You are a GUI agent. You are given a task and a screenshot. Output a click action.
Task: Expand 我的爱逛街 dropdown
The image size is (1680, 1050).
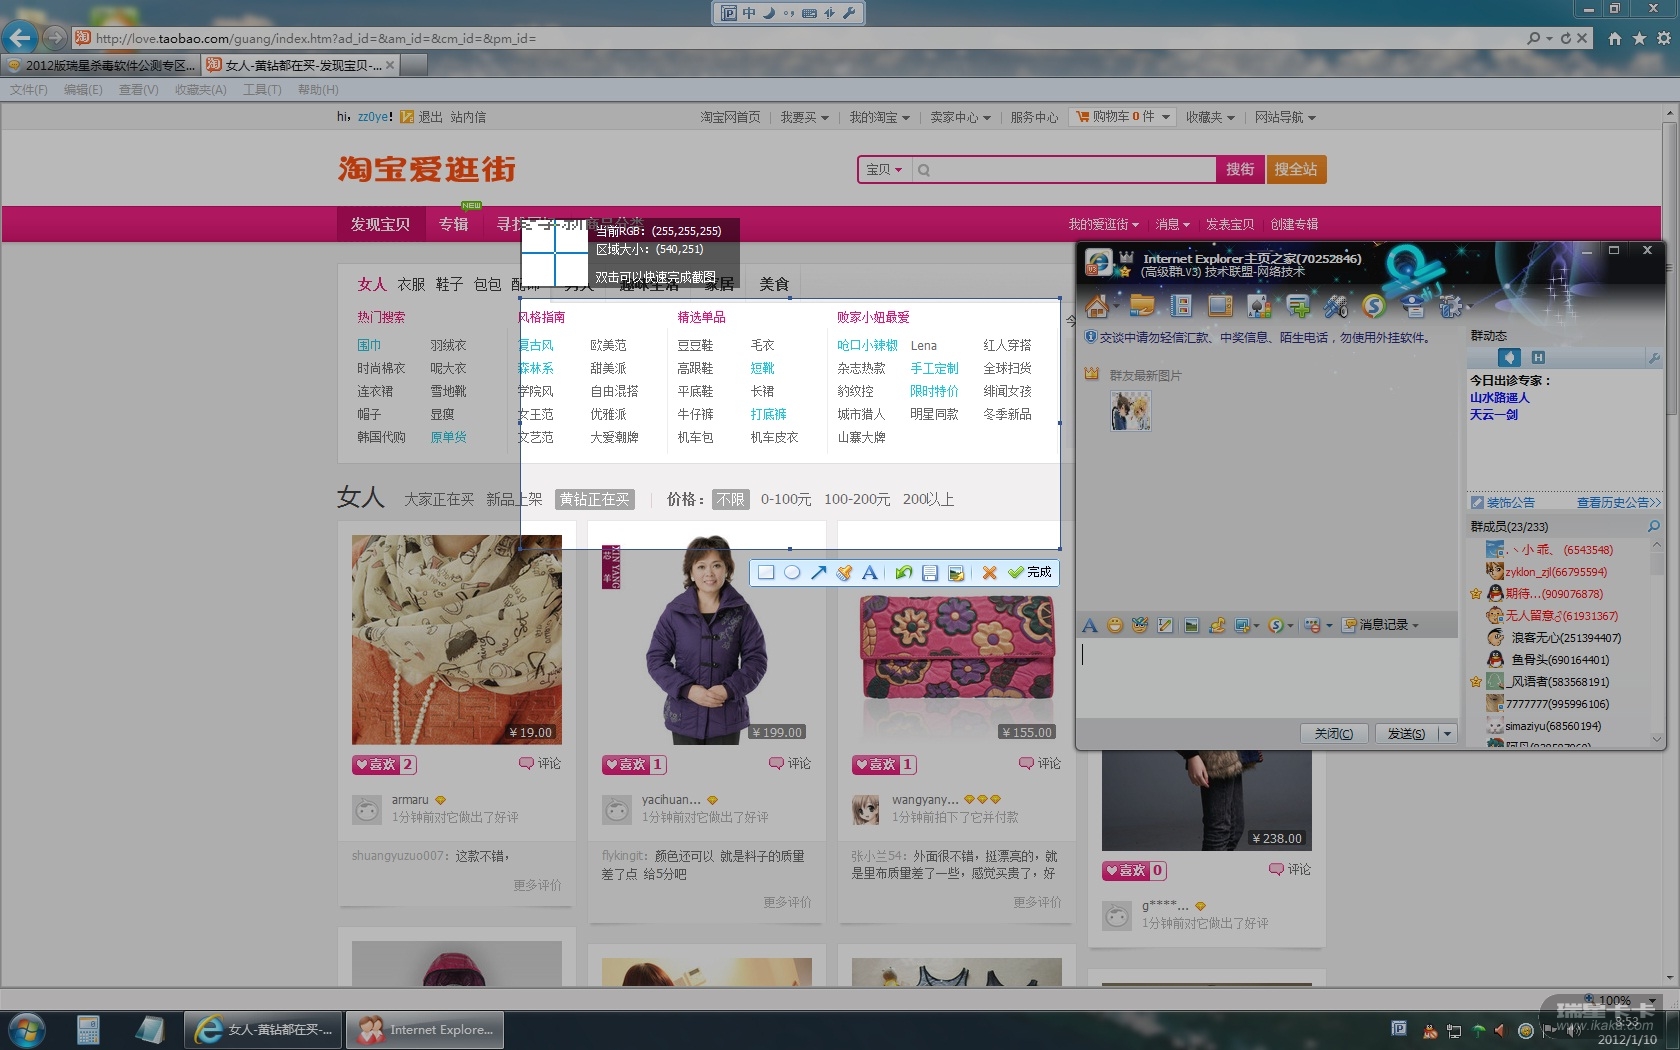(1103, 224)
